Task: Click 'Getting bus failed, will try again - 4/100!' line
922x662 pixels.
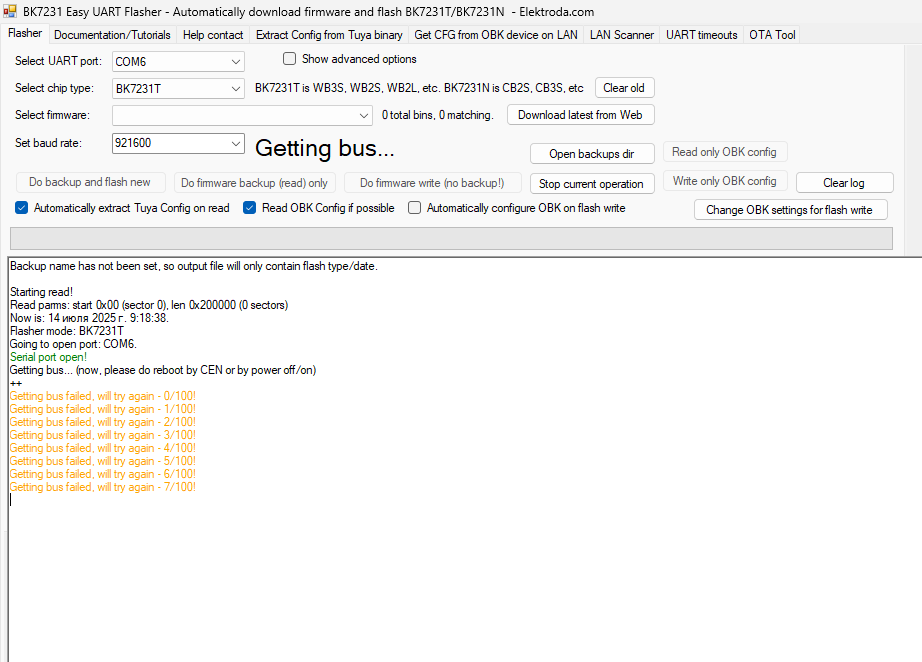Action: [102, 448]
